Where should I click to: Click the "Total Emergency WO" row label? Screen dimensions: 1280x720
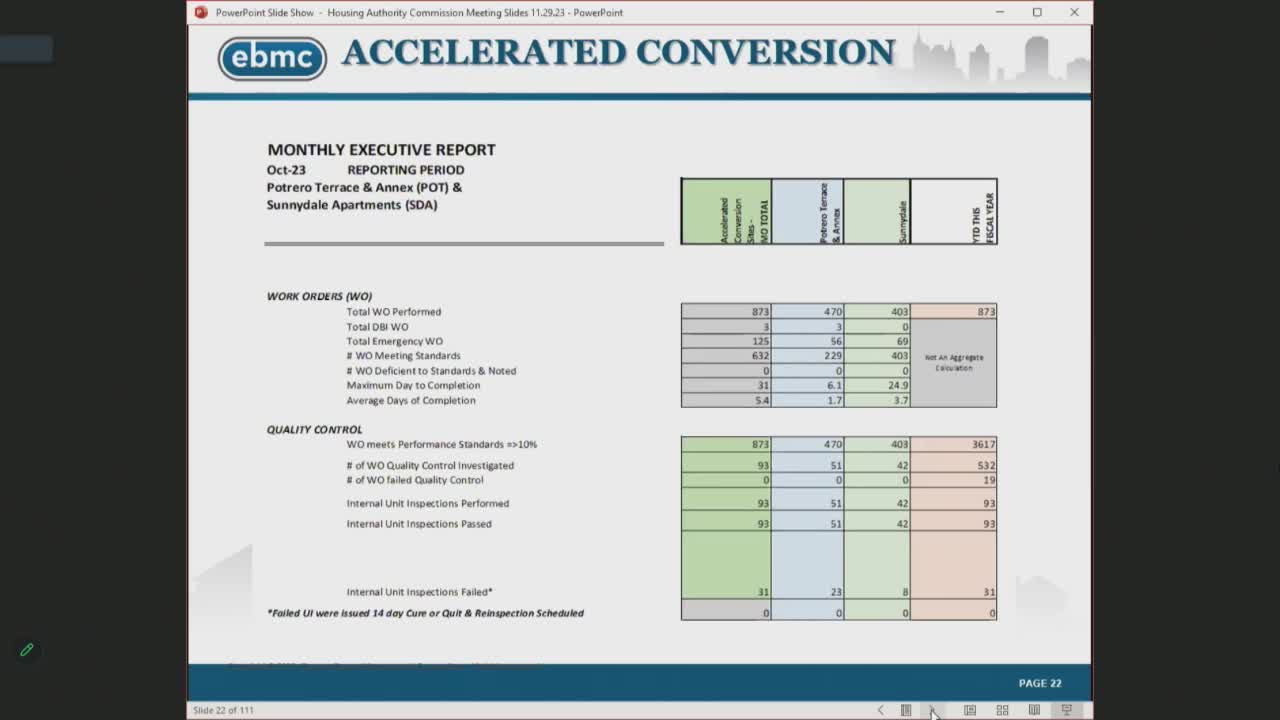click(x=395, y=341)
